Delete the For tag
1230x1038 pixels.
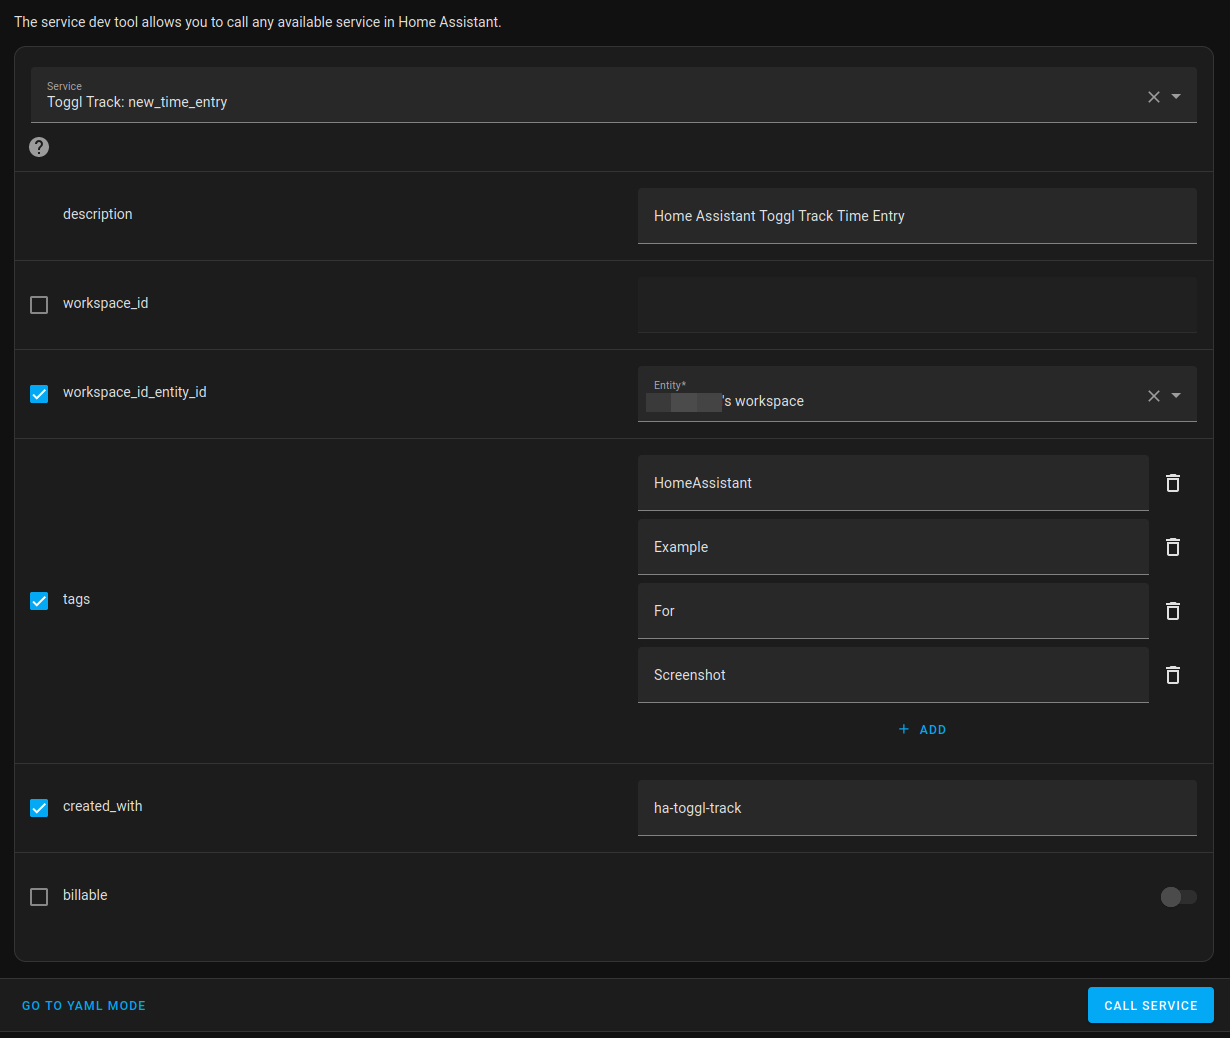click(x=1173, y=611)
